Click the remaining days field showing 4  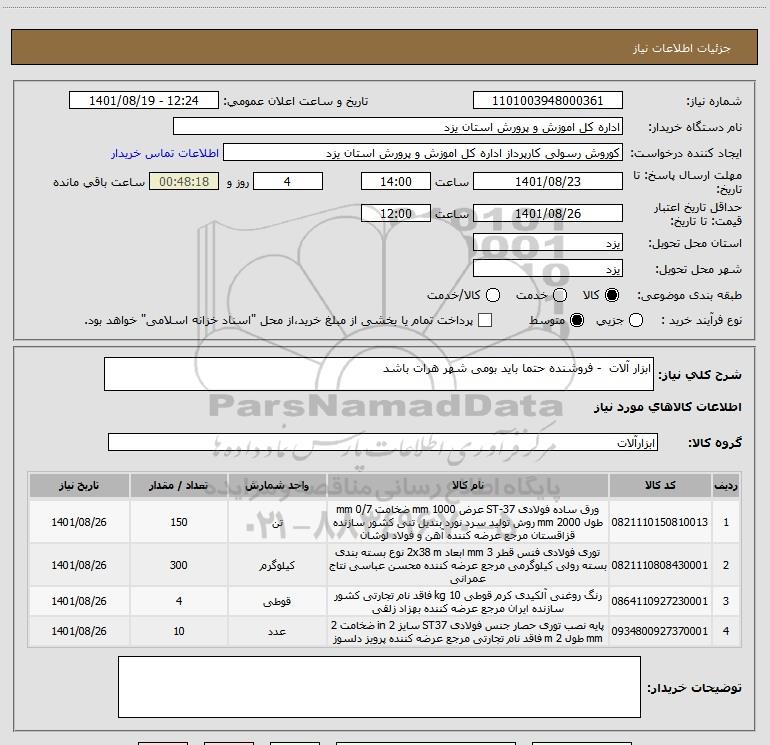coord(288,181)
